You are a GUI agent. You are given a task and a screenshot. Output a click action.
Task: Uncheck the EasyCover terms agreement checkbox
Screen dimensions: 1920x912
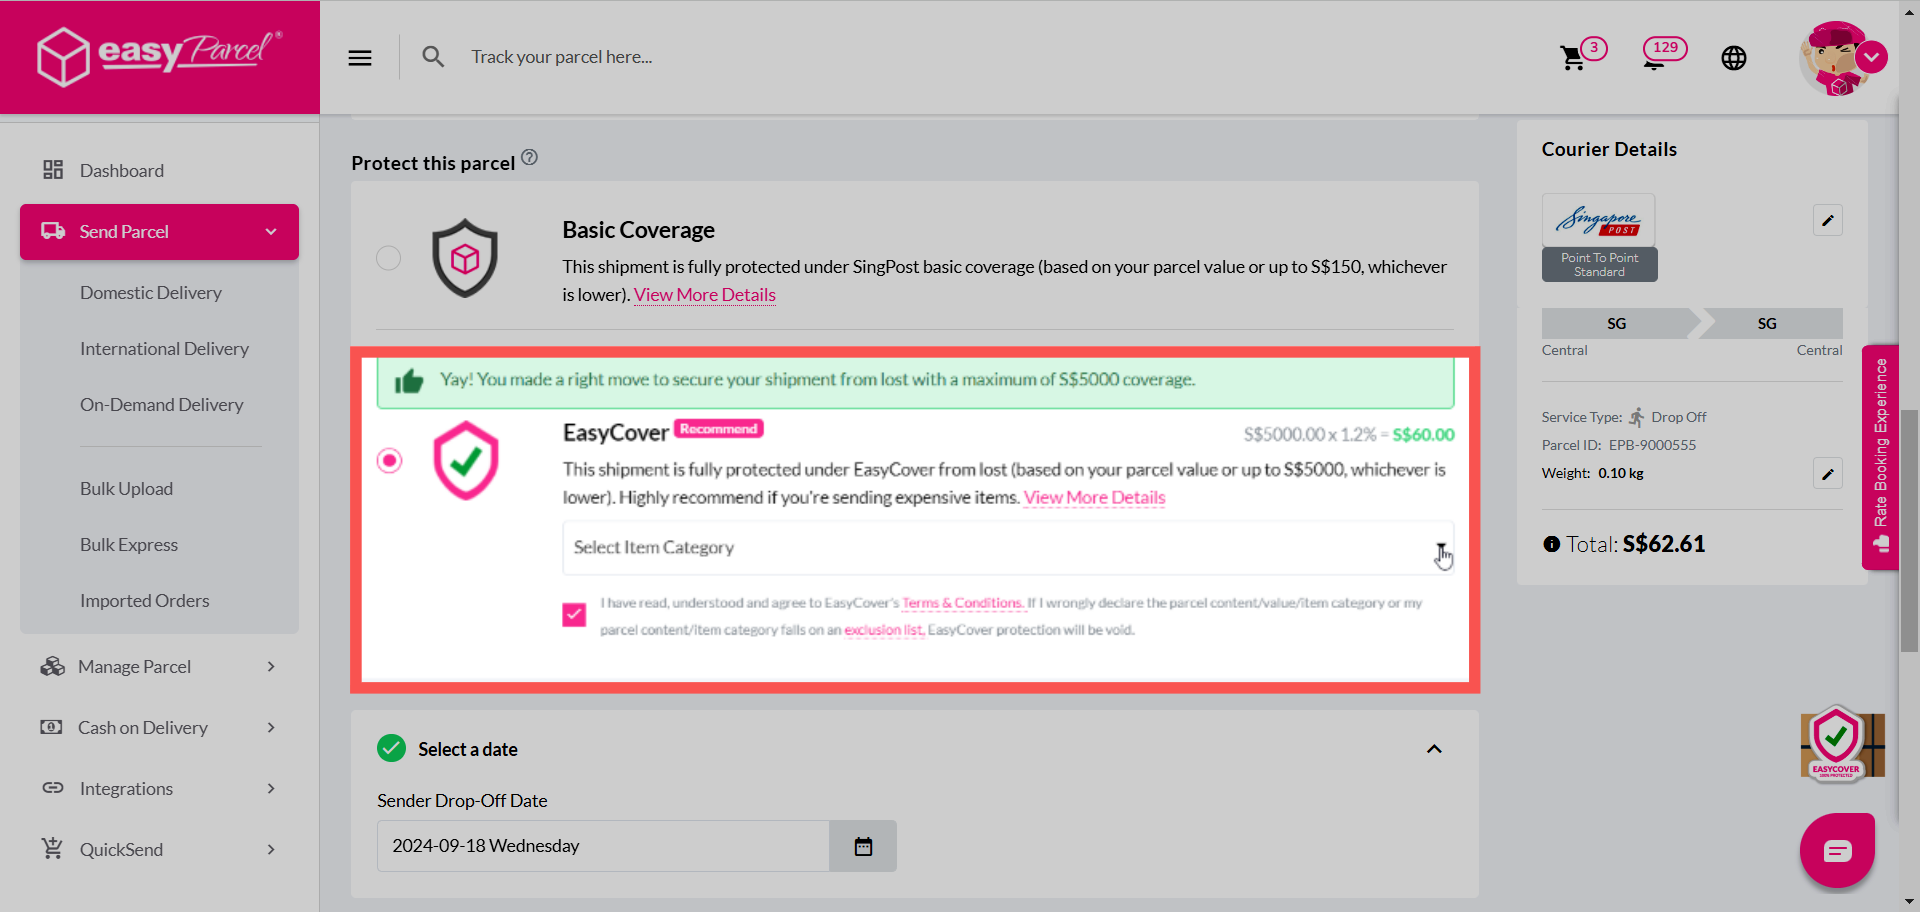[574, 615]
